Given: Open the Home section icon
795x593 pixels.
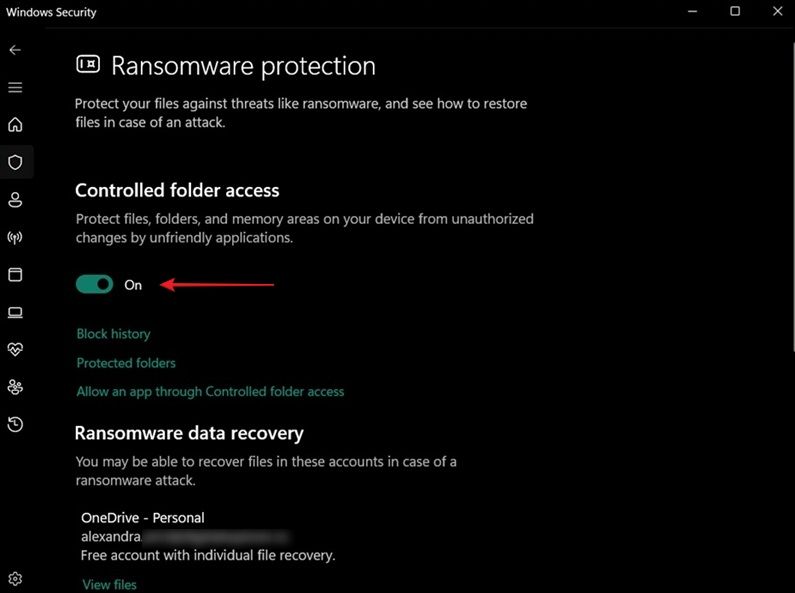Looking at the screenshot, I should 15,125.
